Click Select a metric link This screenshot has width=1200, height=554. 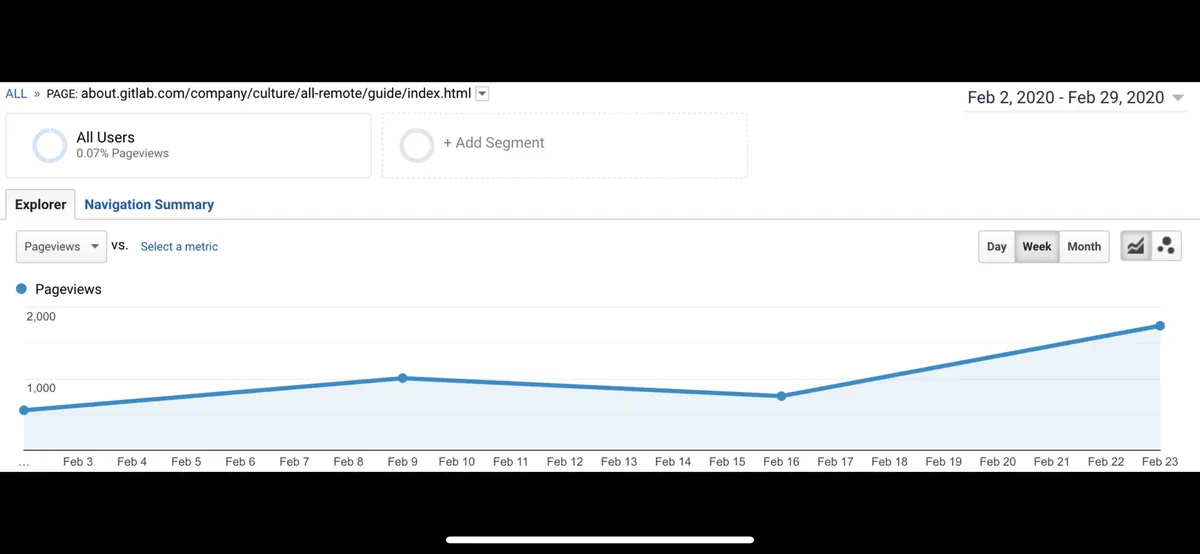coord(179,246)
